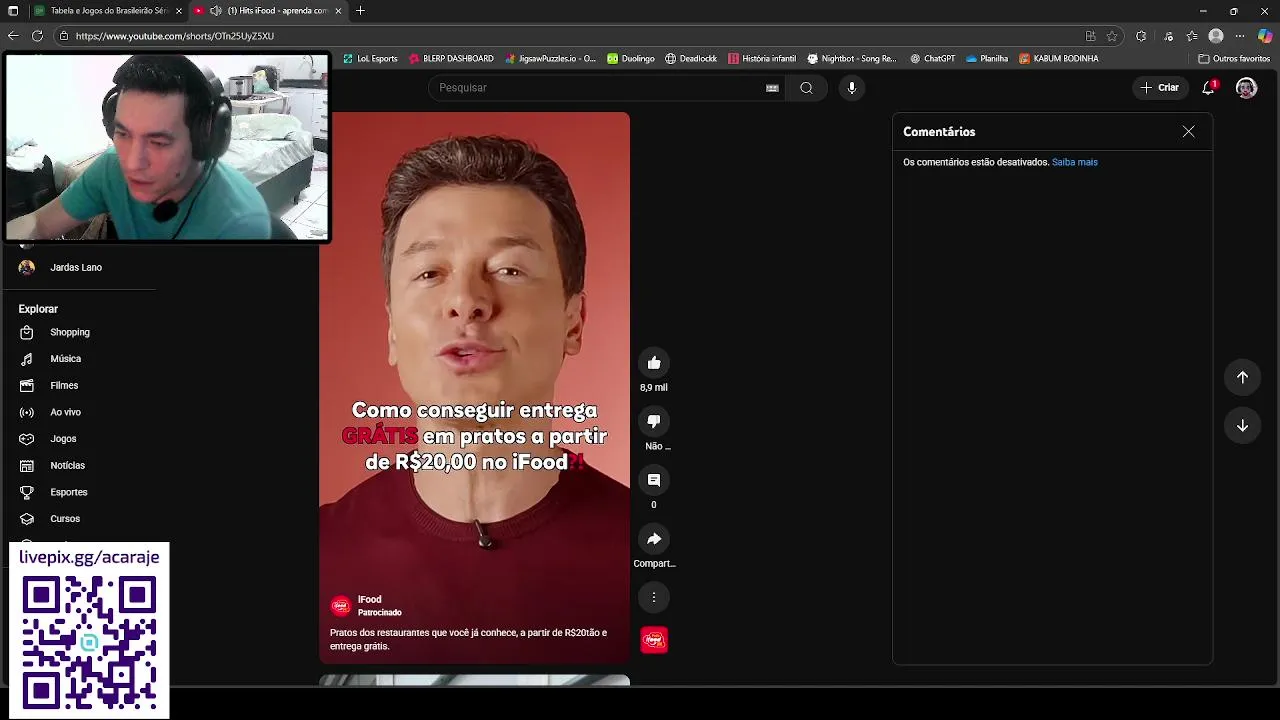Open JigsawPuzzles.io bookmark
The width and height of the screenshot is (1280, 720).
(x=550, y=59)
